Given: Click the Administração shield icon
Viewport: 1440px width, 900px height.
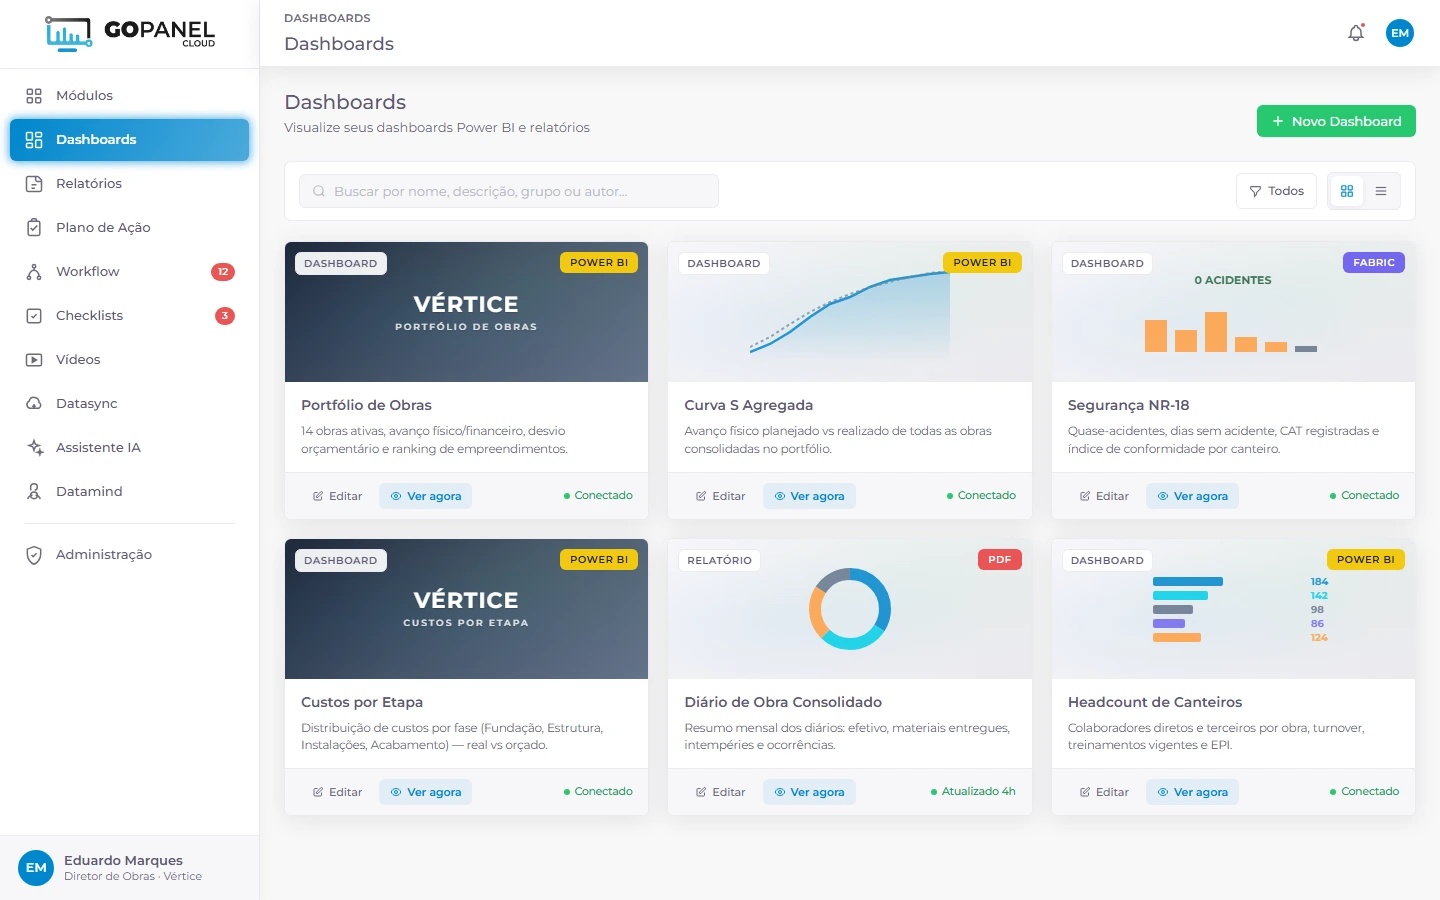Looking at the screenshot, I should coord(34,555).
